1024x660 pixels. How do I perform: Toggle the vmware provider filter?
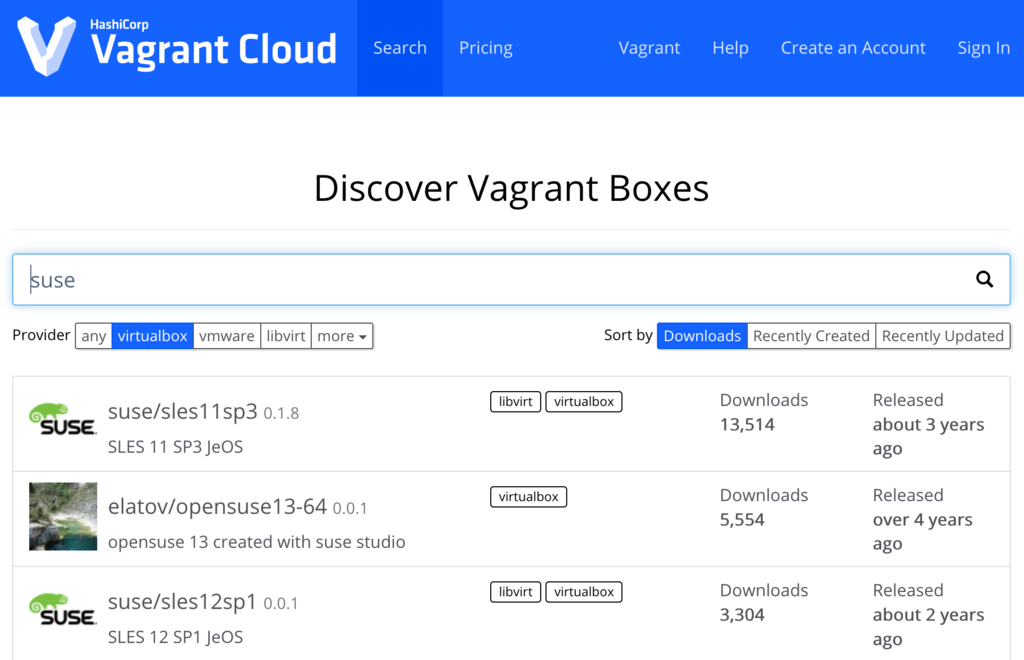coord(227,335)
